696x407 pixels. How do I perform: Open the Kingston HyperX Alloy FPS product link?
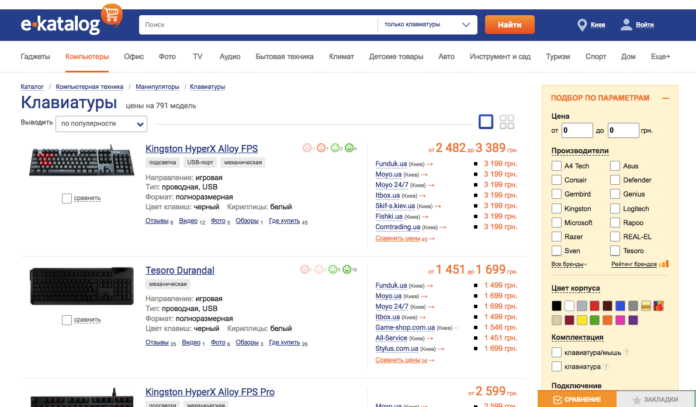pyautogui.click(x=202, y=149)
